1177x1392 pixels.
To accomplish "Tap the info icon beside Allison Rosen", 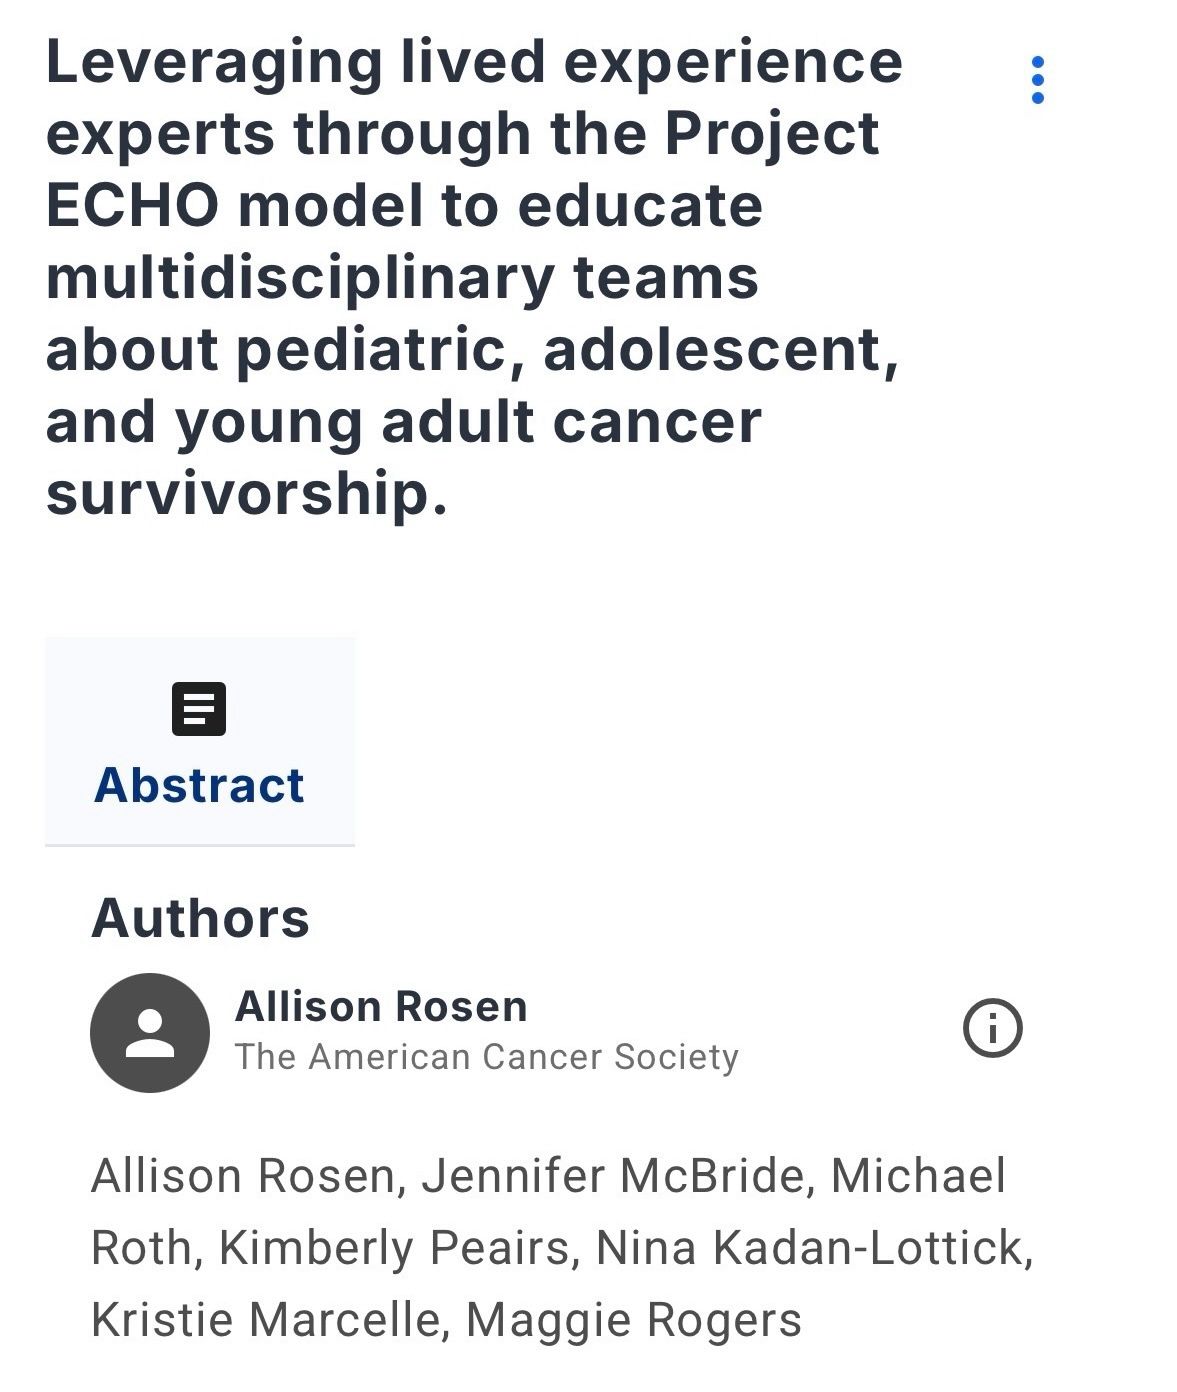I will pos(992,1028).
